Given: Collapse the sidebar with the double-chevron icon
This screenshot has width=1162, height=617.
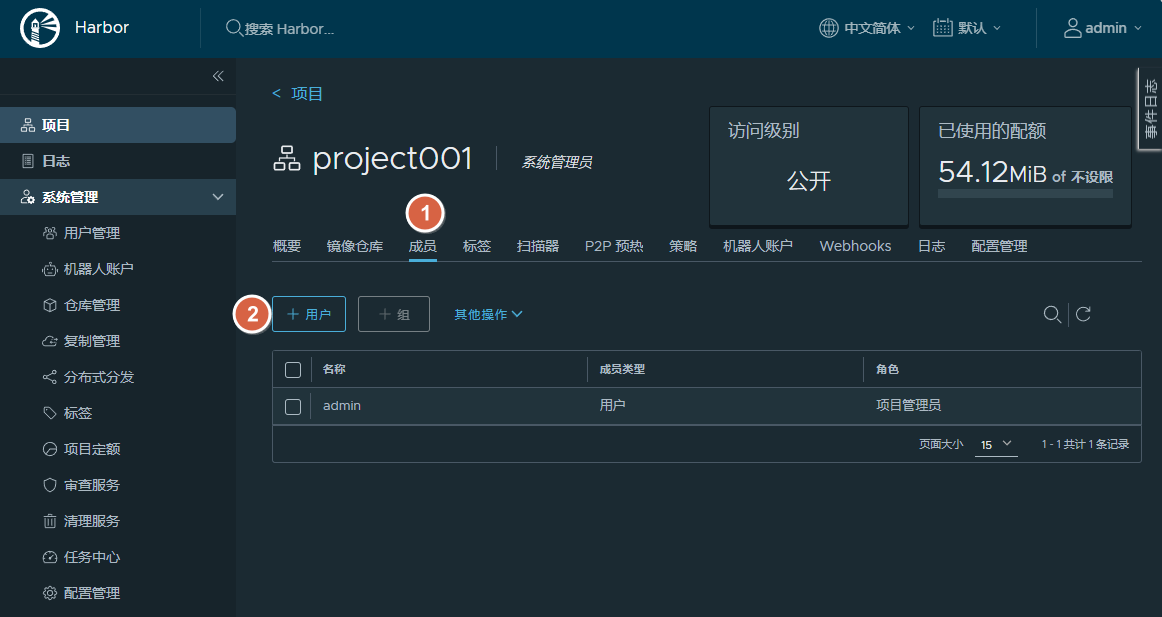Looking at the screenshot, I should click(218, 76).
